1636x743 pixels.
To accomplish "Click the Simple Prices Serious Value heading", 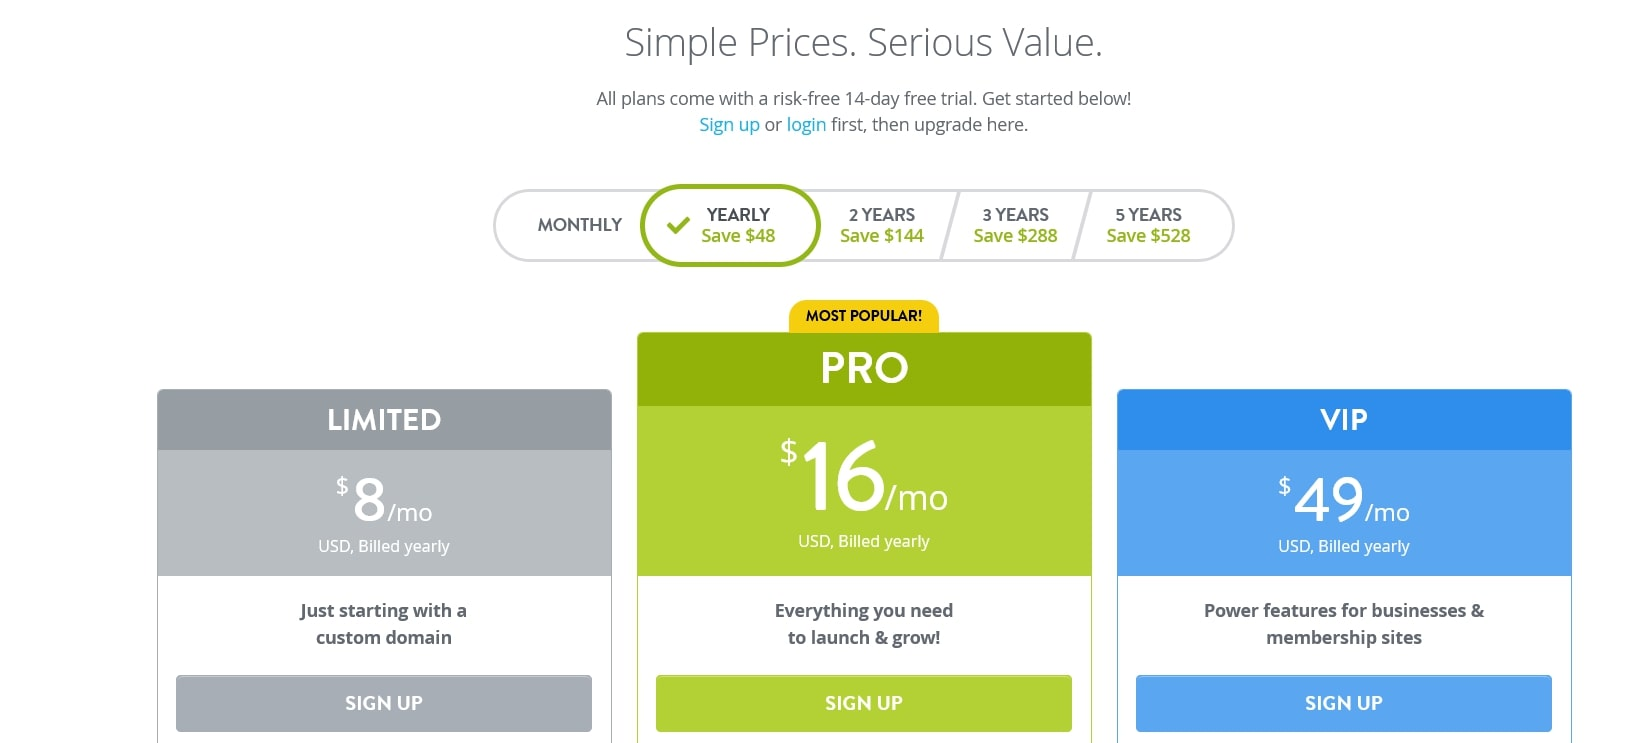I will (863, 43).
